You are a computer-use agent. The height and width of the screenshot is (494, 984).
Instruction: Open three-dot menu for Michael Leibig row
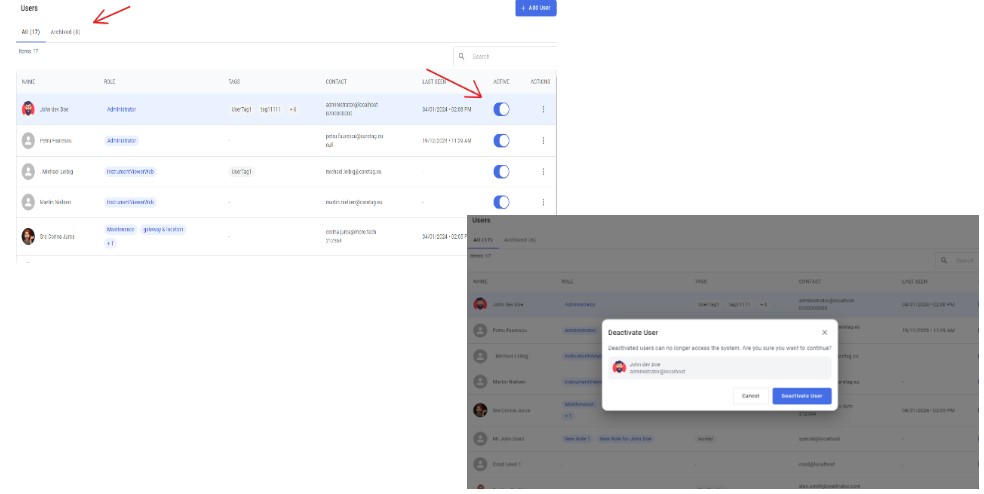(543, 171)
